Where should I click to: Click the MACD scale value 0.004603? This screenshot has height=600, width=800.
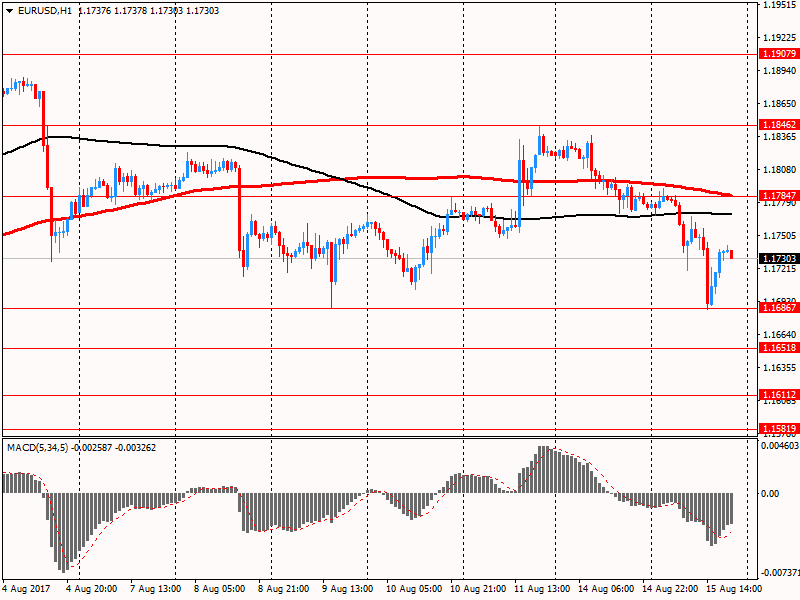pyautogui.click(x=781, y=446)
